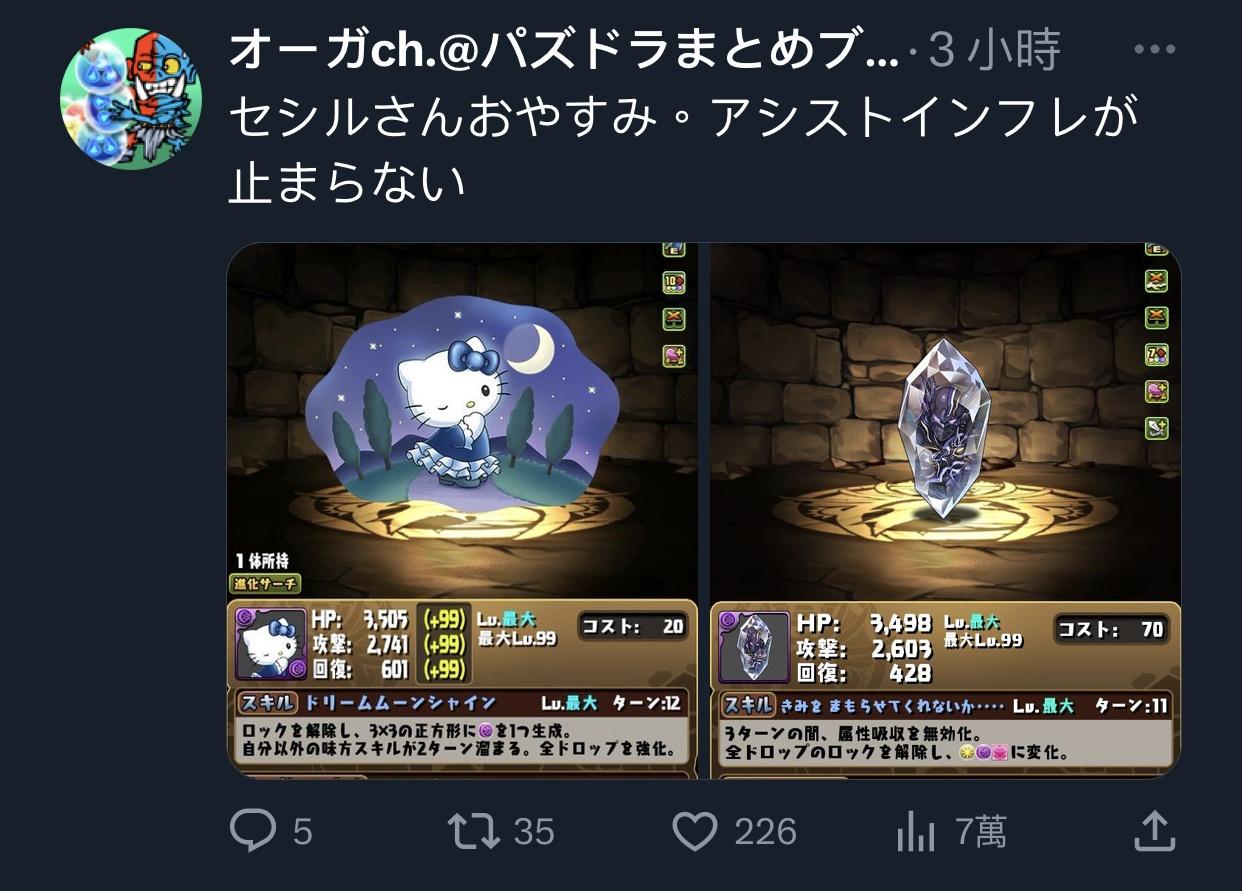Tap the bottom awakening icon in right image
This screenshot has width=1242, height=891.
[x=1156, y=427]
